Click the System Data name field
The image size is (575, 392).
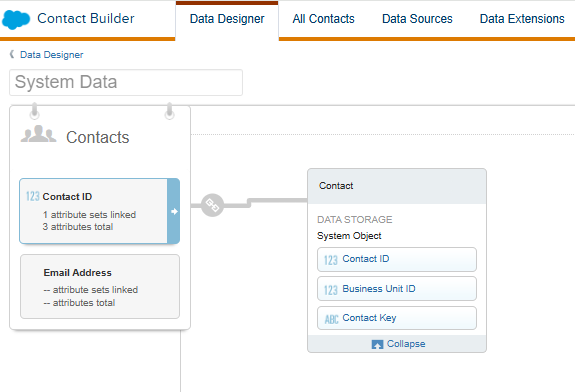pos(126,82)
